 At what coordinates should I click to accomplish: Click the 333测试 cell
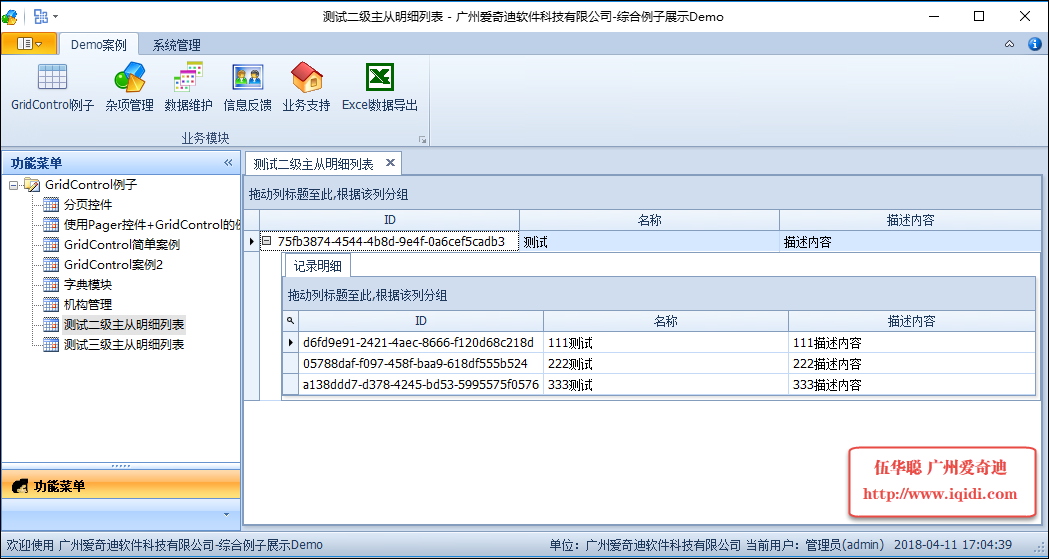point(666,384)
